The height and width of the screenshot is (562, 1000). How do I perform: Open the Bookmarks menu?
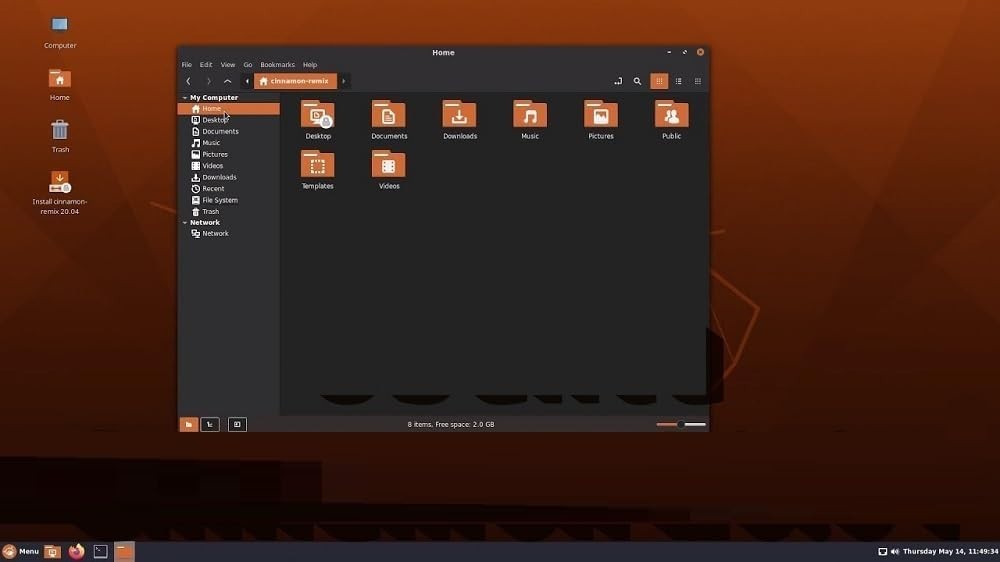(x=277, y=64)
